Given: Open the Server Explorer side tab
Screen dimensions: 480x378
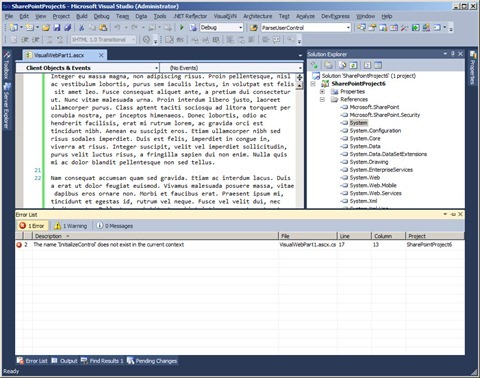Looking at the screenshot, I should tap(6, 106).
